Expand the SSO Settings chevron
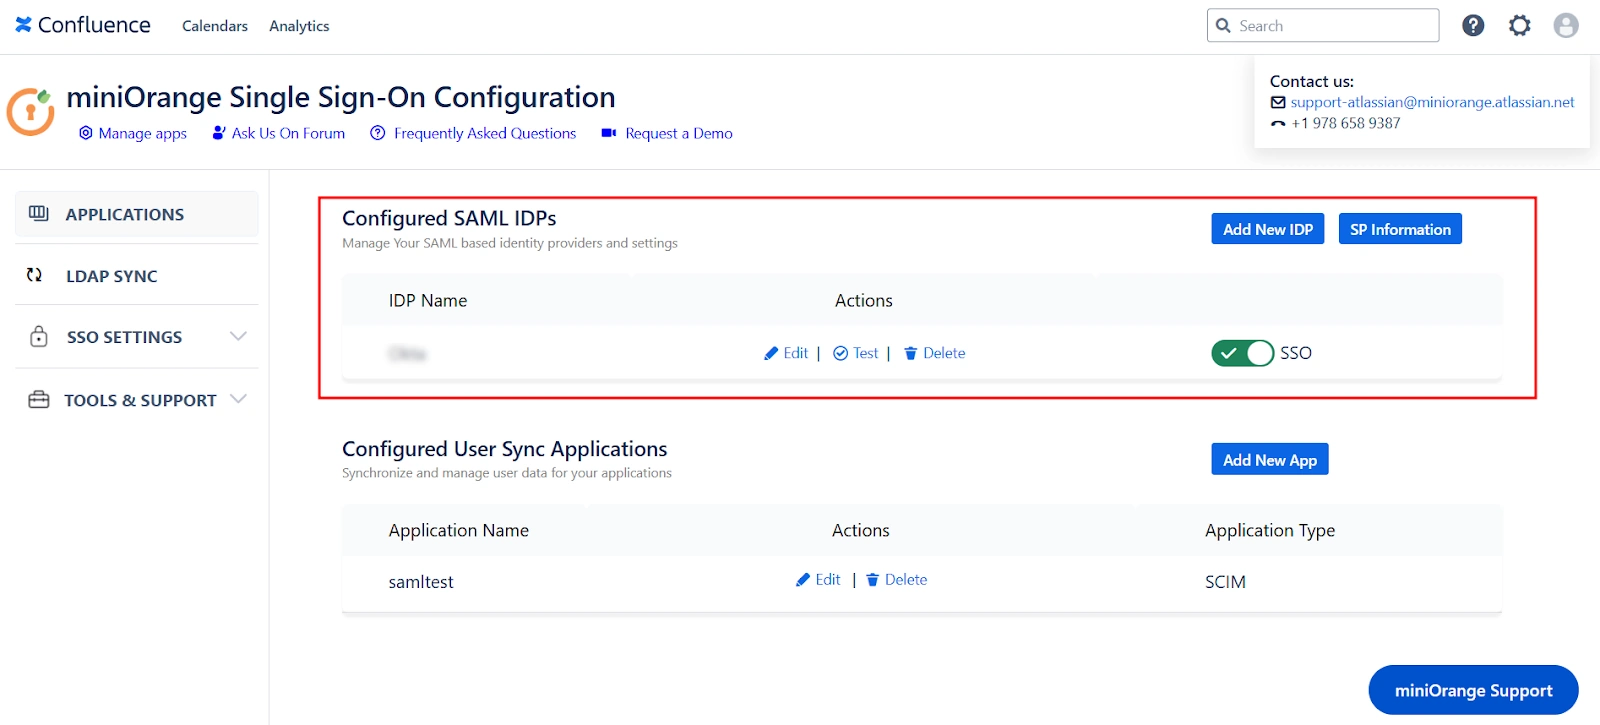The height and width of the screenshot is (725, 1600). 238,336
